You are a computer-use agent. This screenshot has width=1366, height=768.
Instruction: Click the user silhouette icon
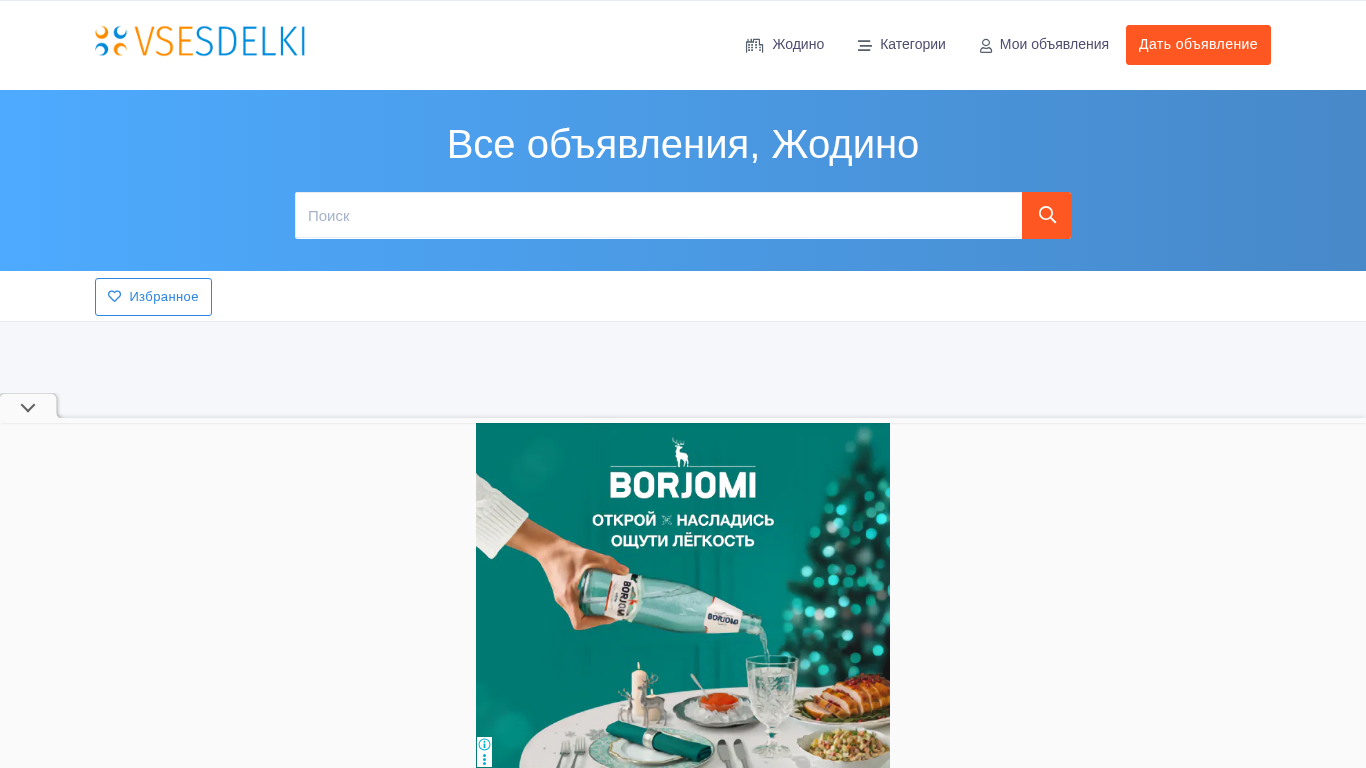[x=986, y=46]
